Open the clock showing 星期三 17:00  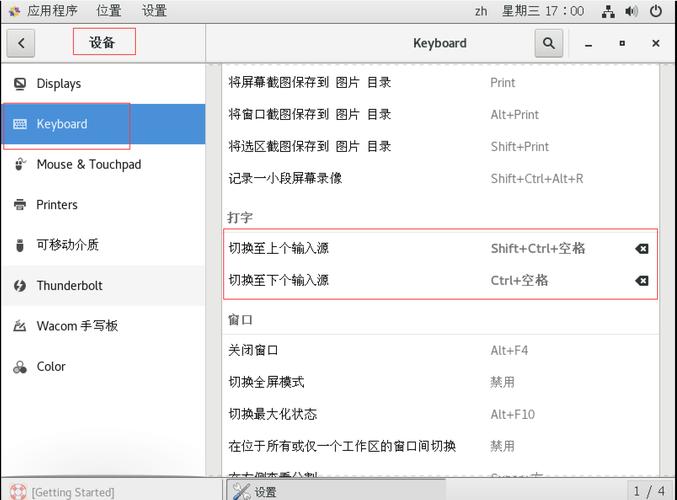543,11
